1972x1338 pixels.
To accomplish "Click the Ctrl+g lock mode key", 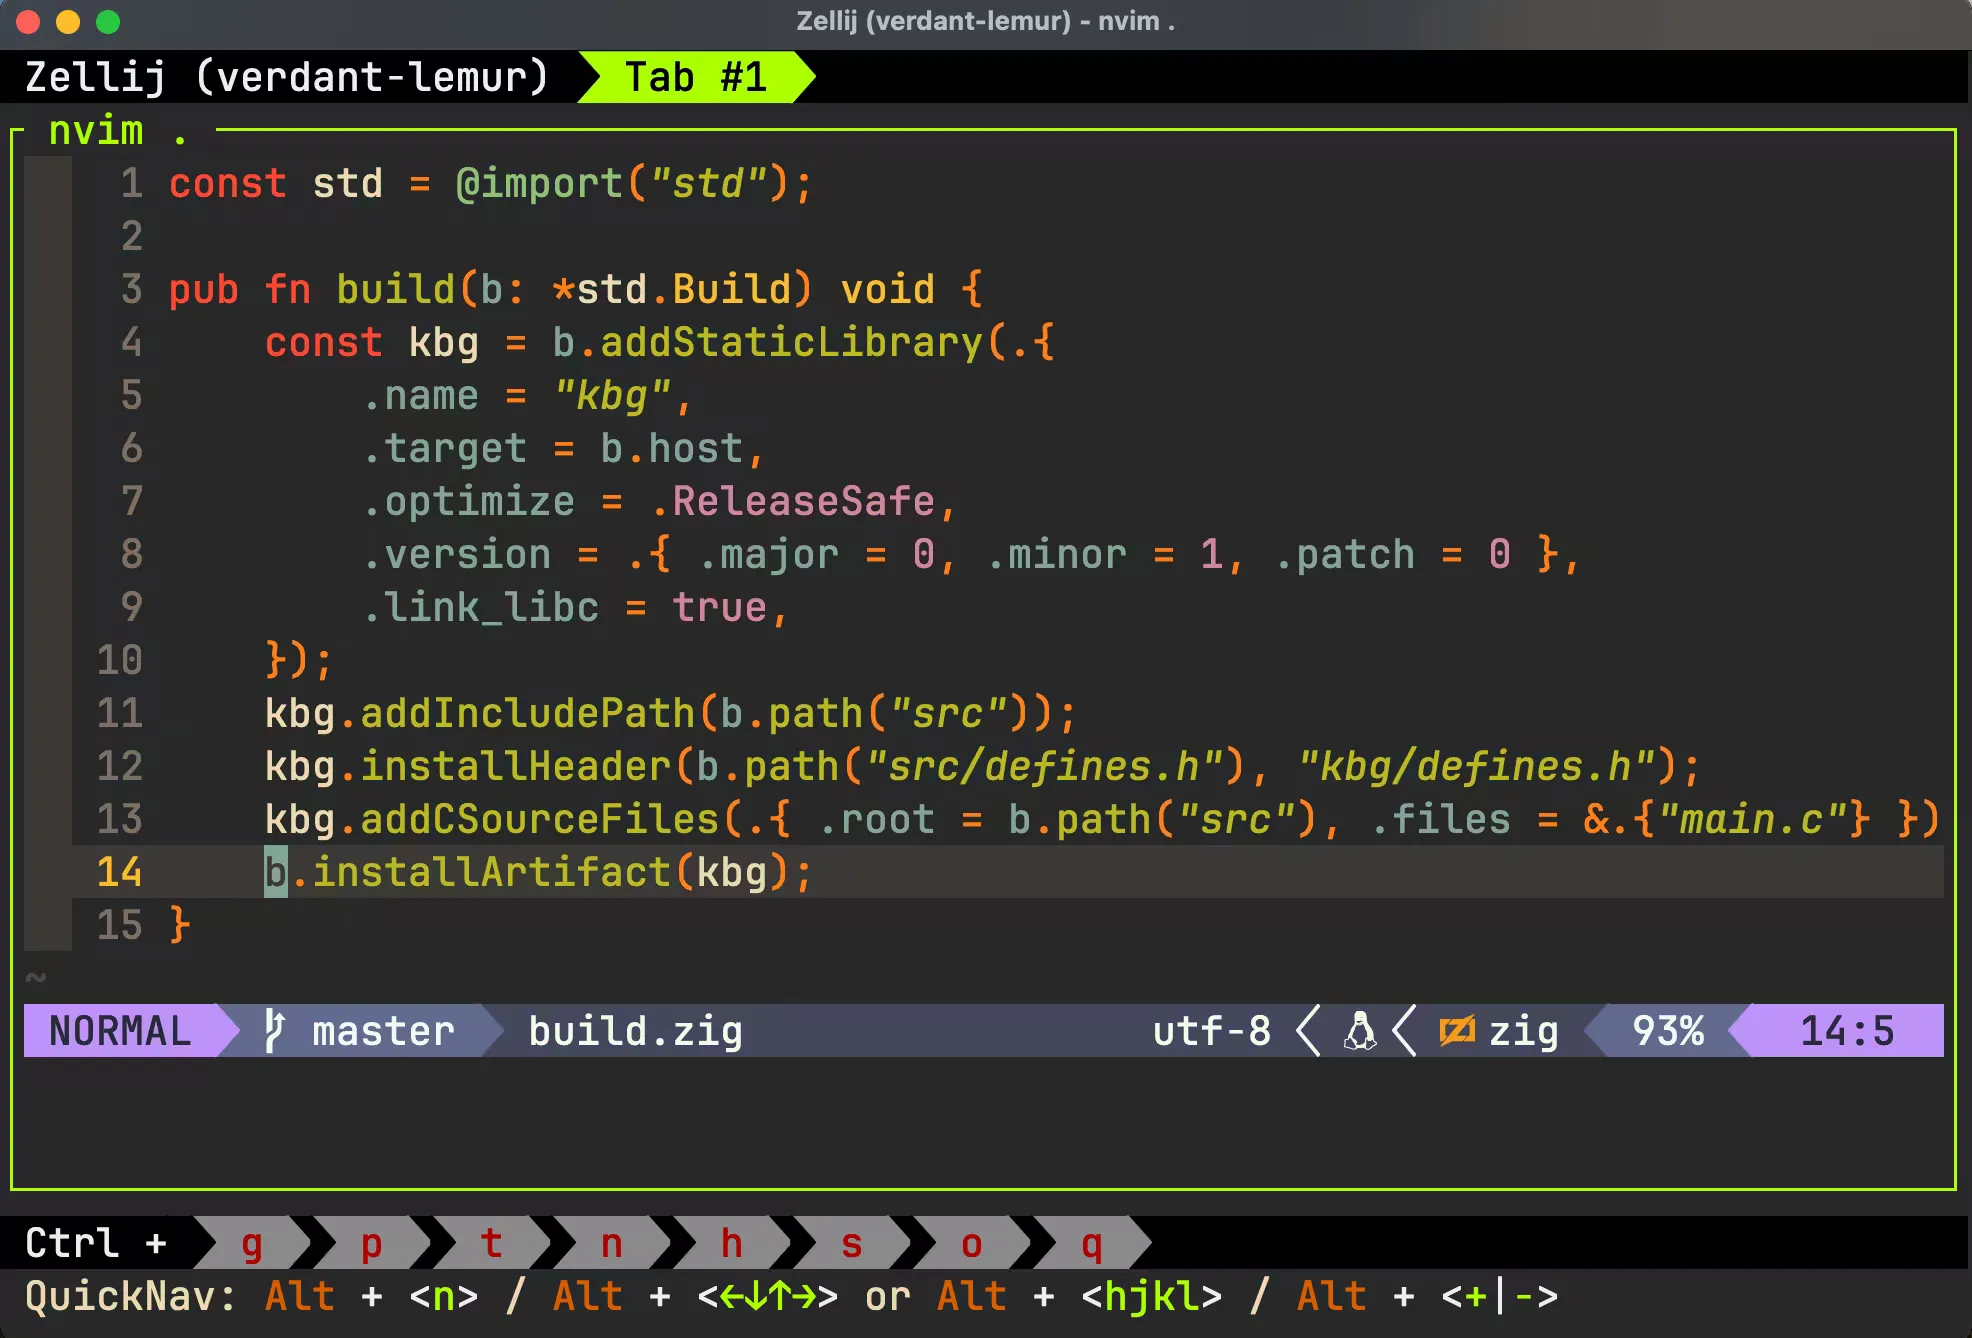I will [252, 1244].
